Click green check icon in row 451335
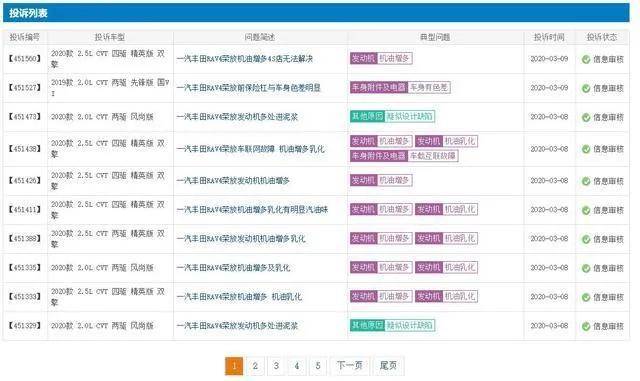 click(x=586, y=268)
